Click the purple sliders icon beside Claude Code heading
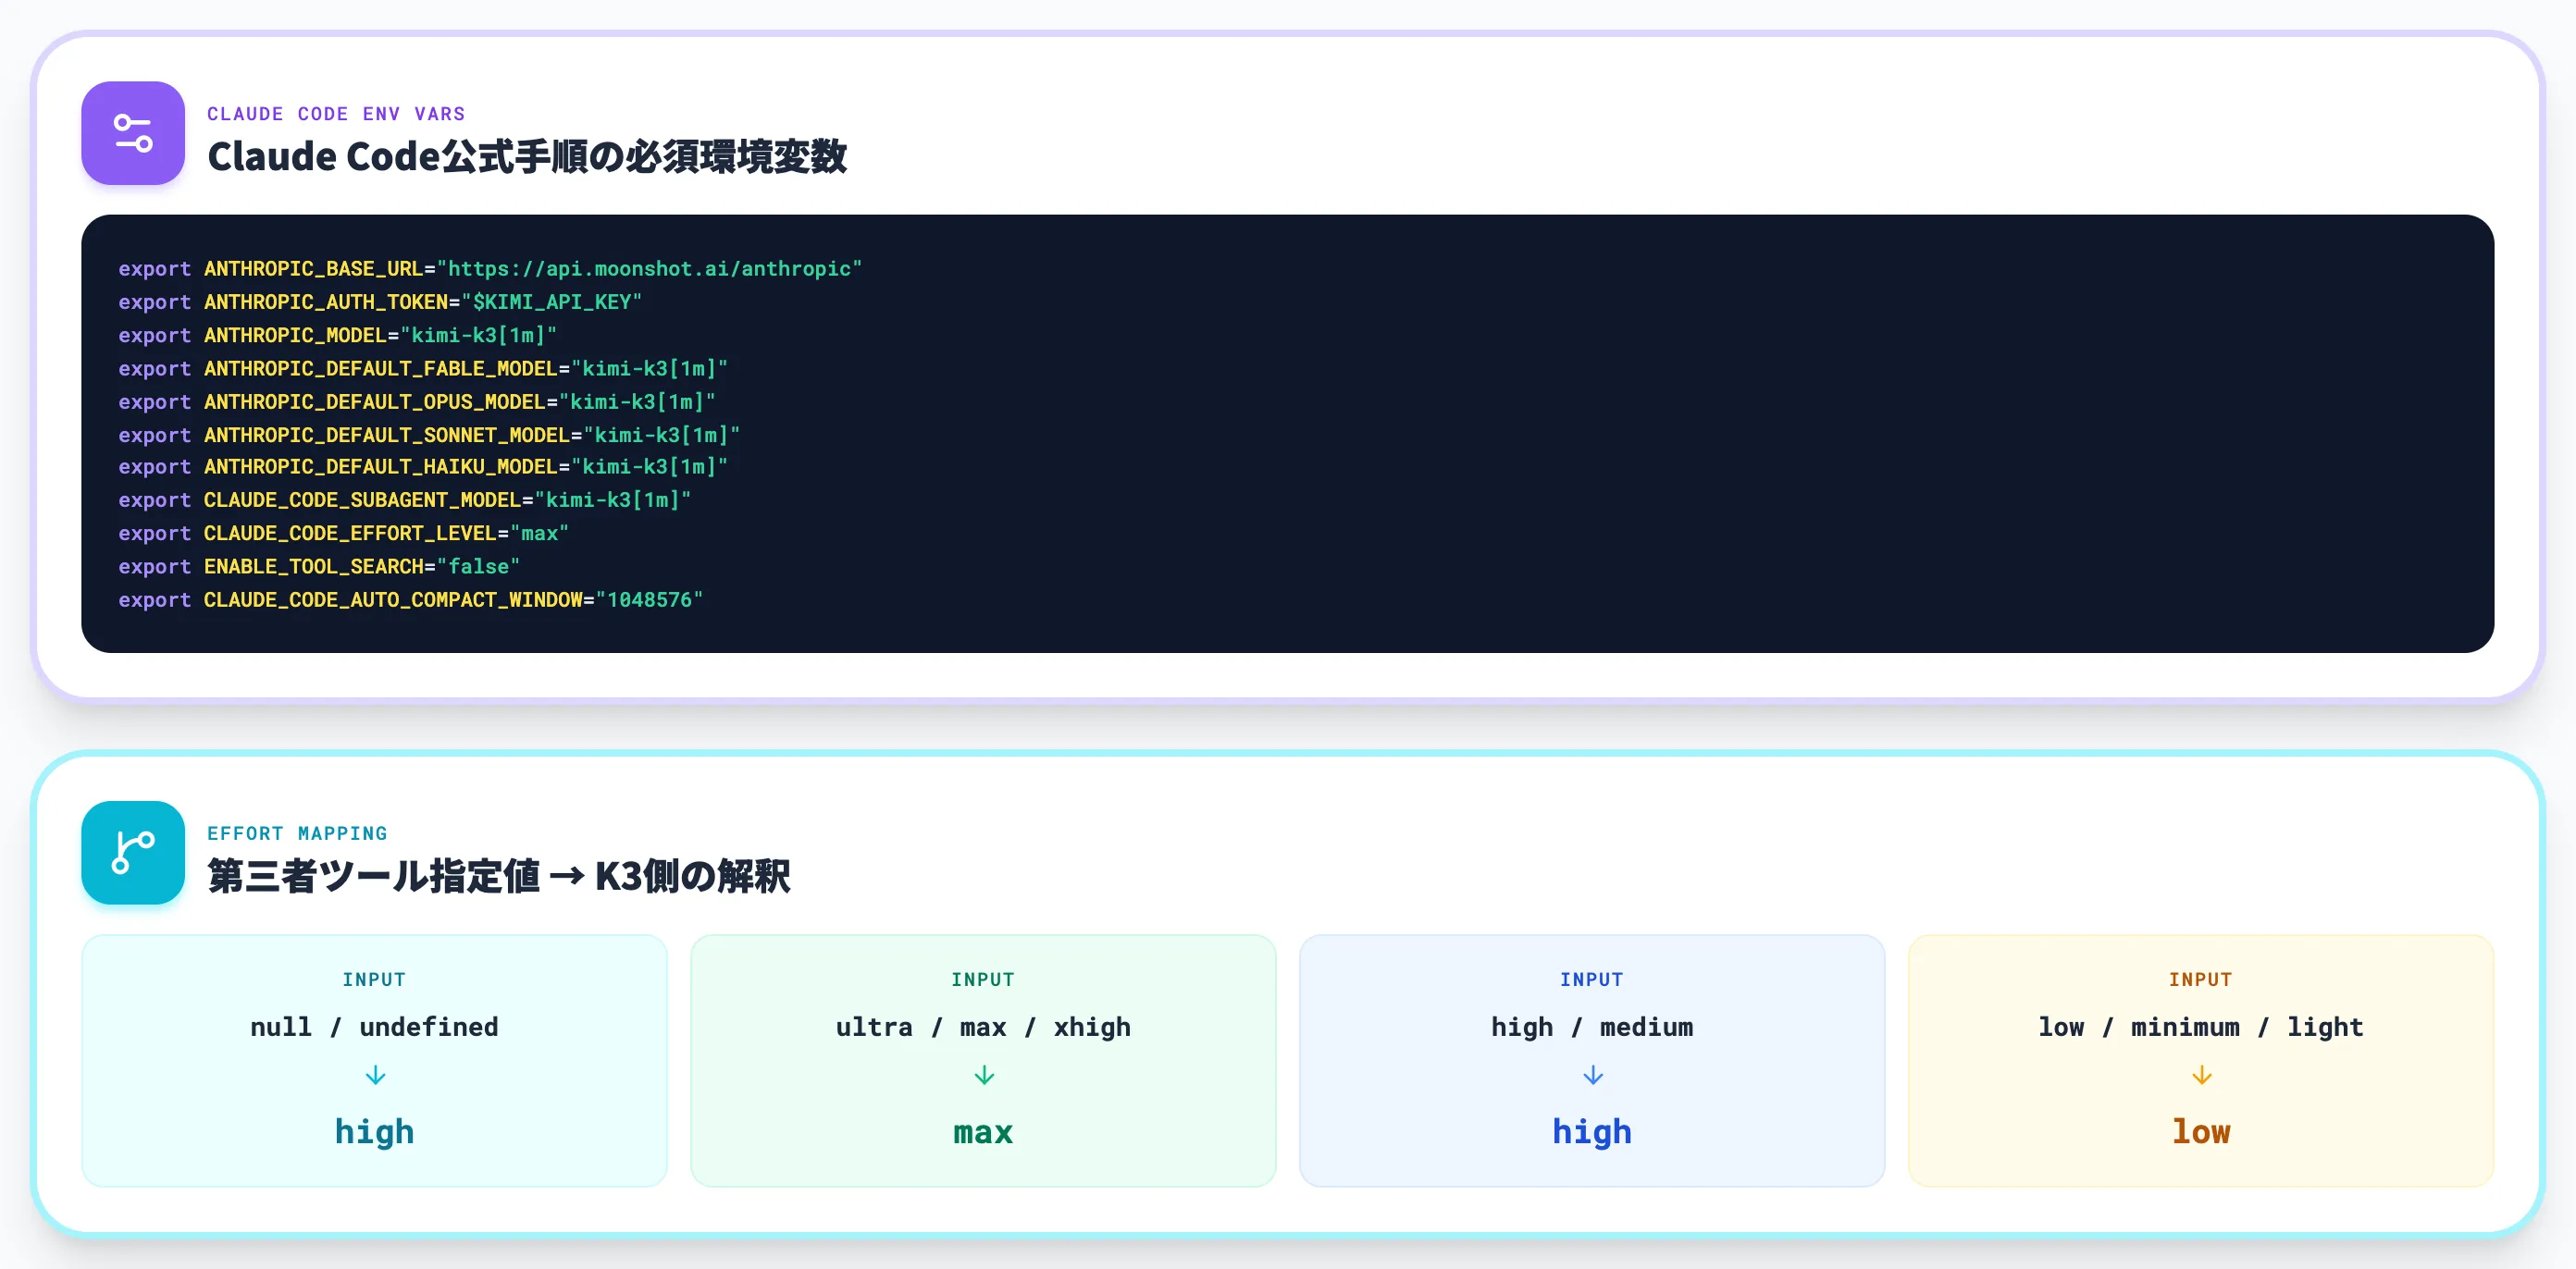2576x1269 pixels. [x=133, y=133]
